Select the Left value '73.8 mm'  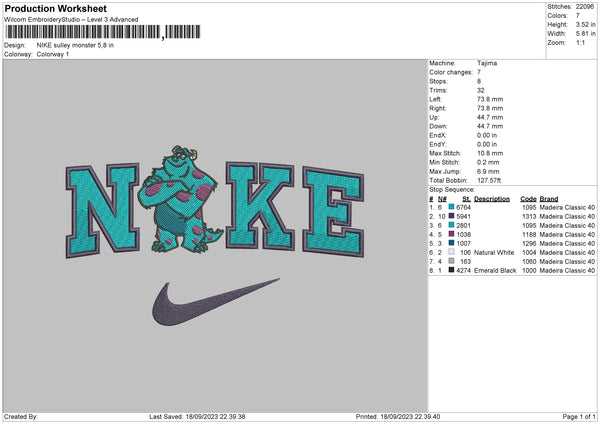490,99
